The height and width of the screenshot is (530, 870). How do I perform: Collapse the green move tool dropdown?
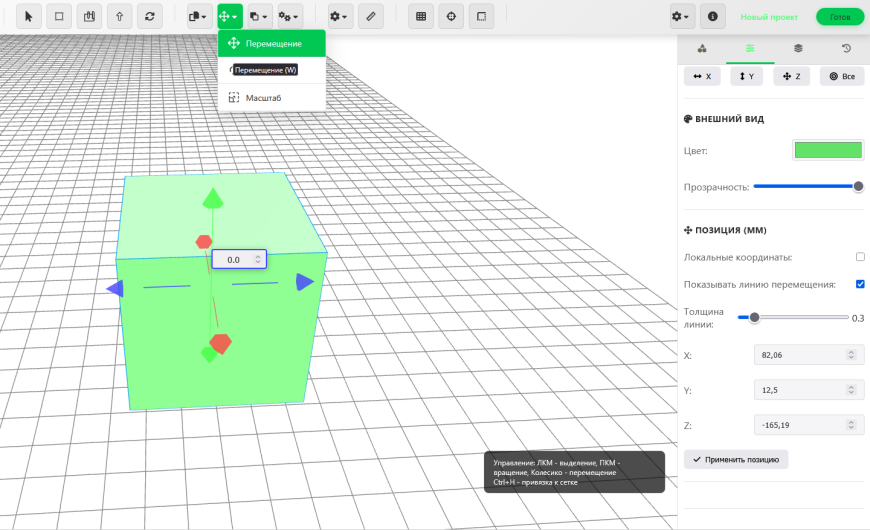[x=230, y=17]
